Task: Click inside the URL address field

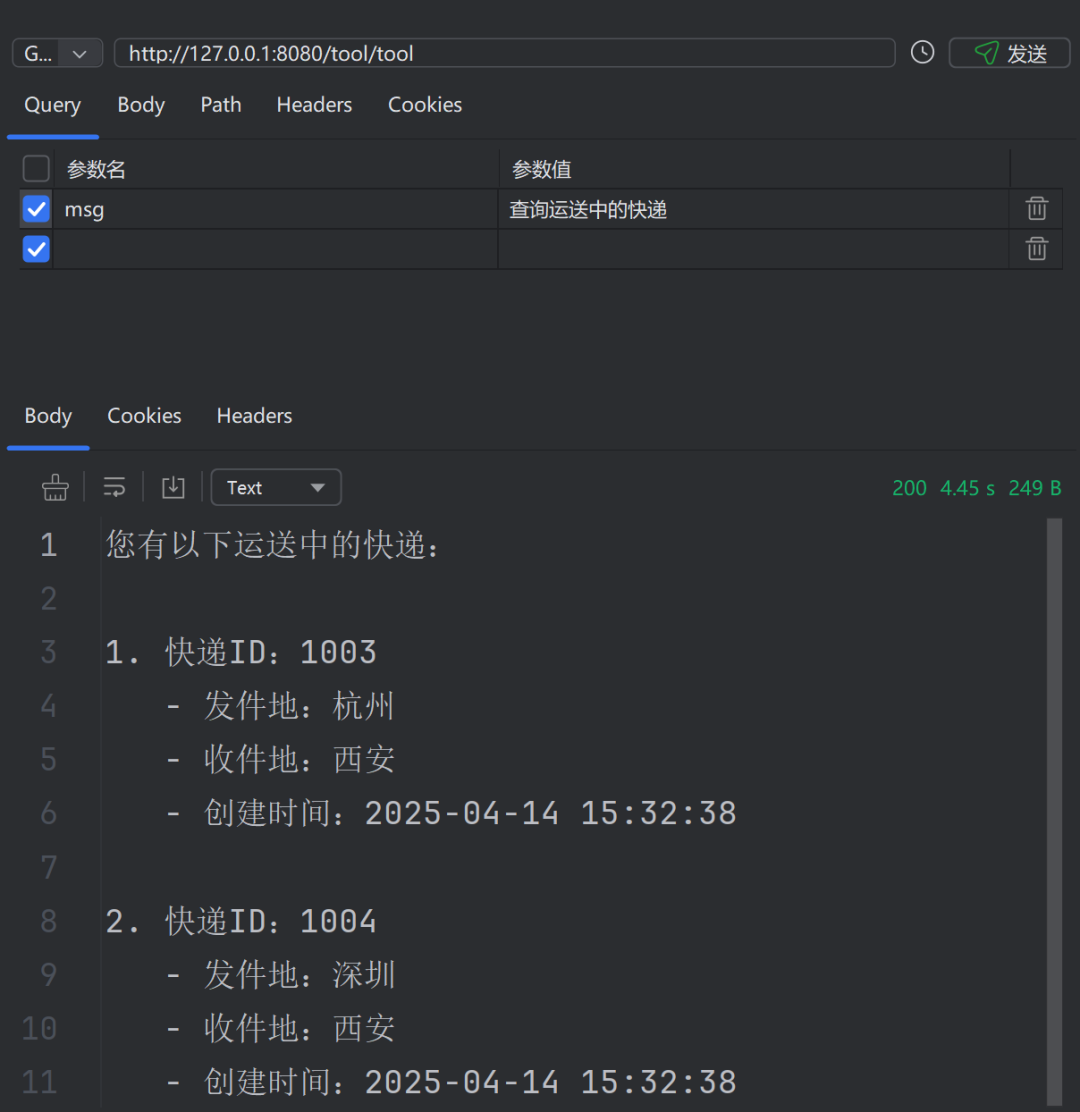Action: [500, 53]
